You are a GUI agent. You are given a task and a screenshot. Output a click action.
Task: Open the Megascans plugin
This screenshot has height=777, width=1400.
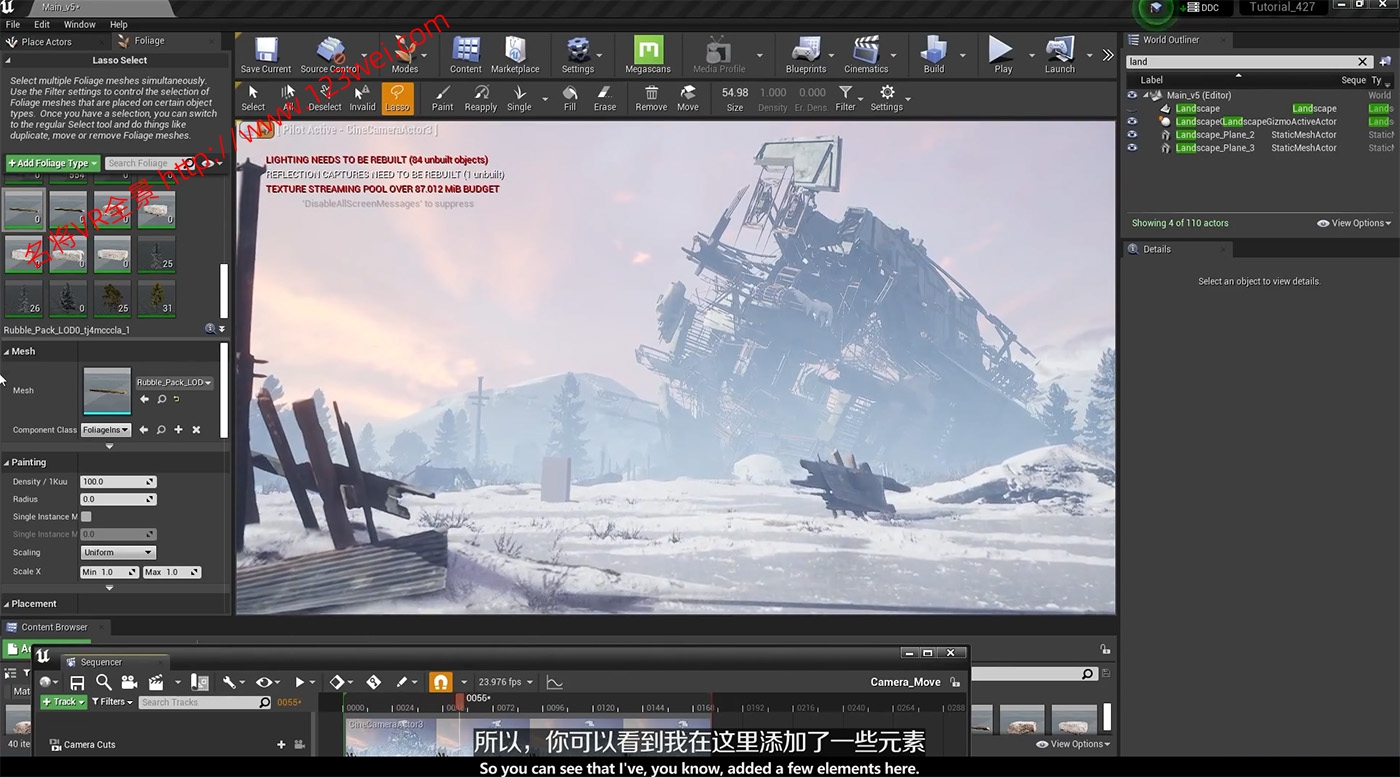point(648,54)
